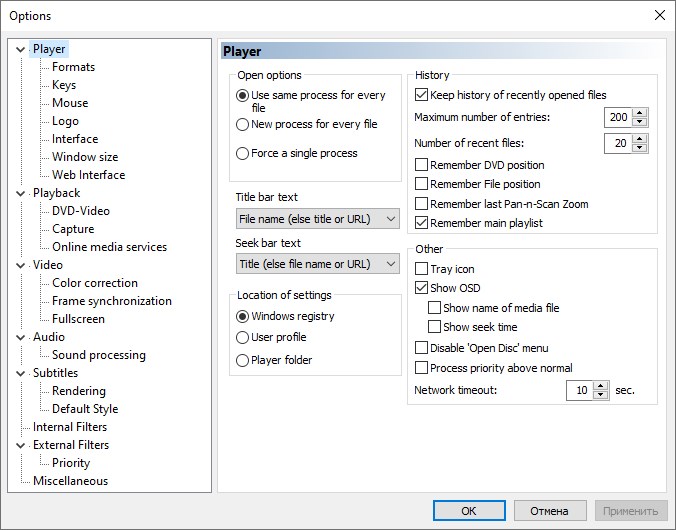Select Color correction in the tree
The image size is (676, 530).
(x=95, y=283)
